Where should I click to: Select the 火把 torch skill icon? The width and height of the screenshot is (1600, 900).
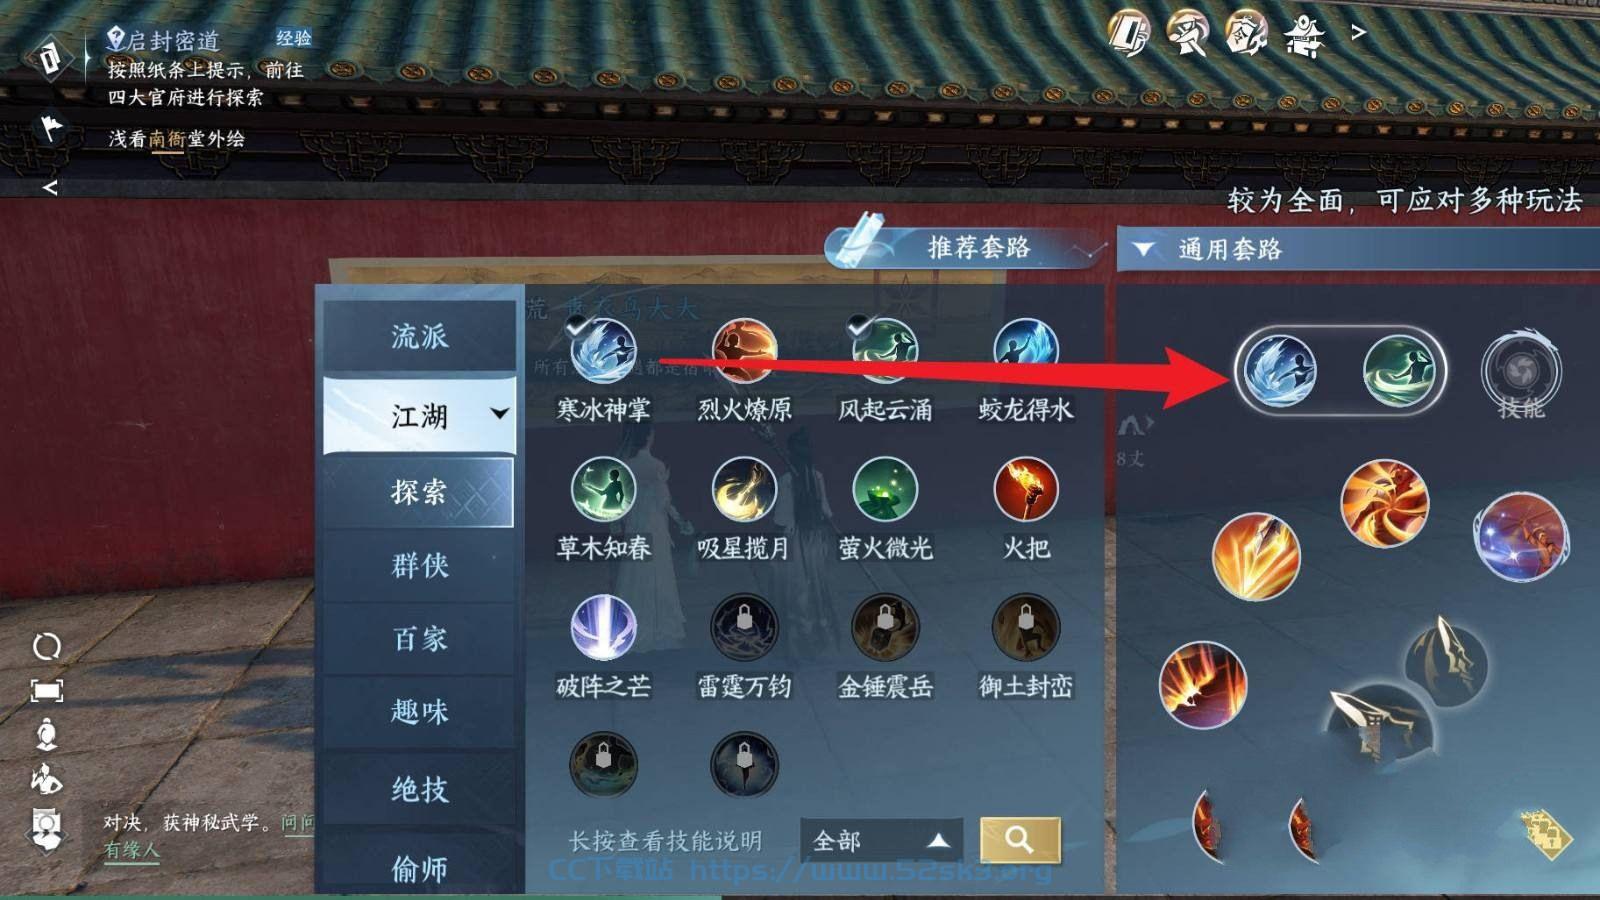tap(1026, 489)
